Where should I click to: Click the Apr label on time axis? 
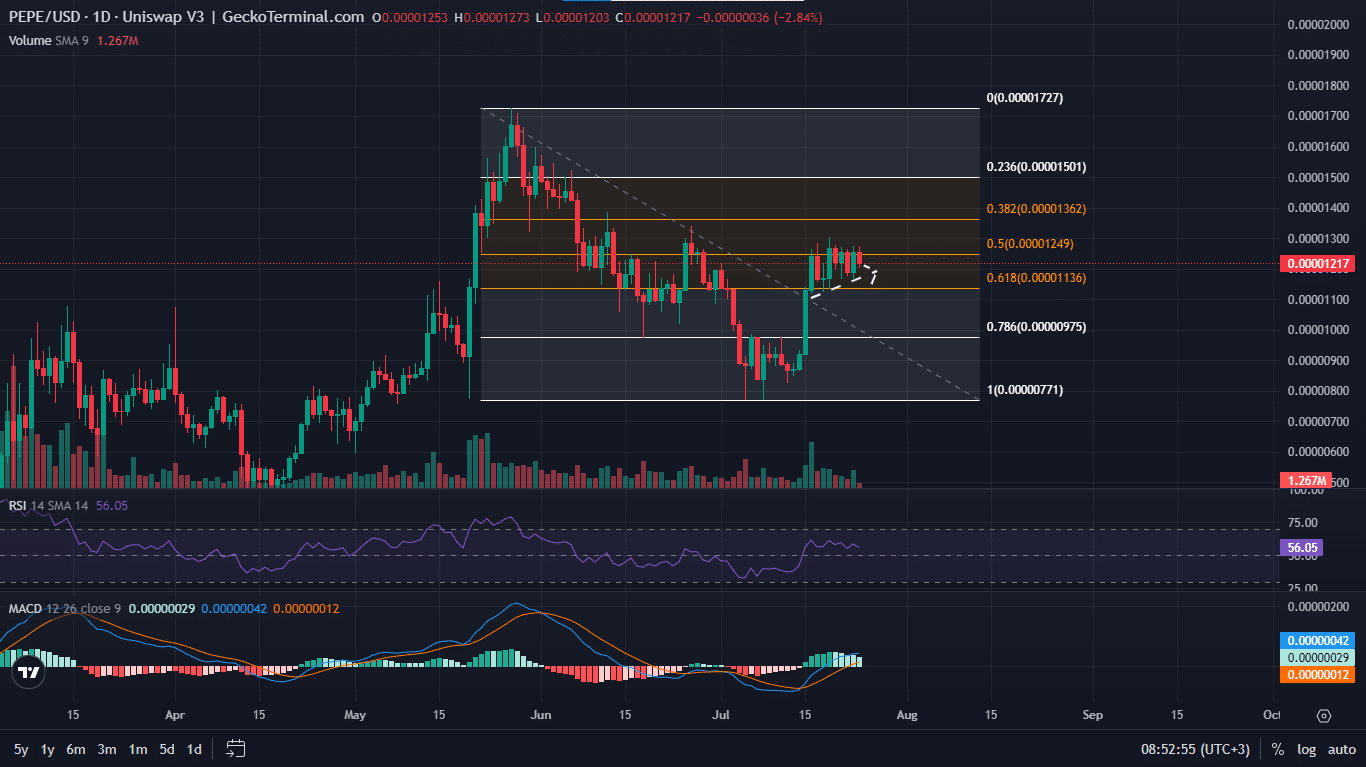pos(175,715)
